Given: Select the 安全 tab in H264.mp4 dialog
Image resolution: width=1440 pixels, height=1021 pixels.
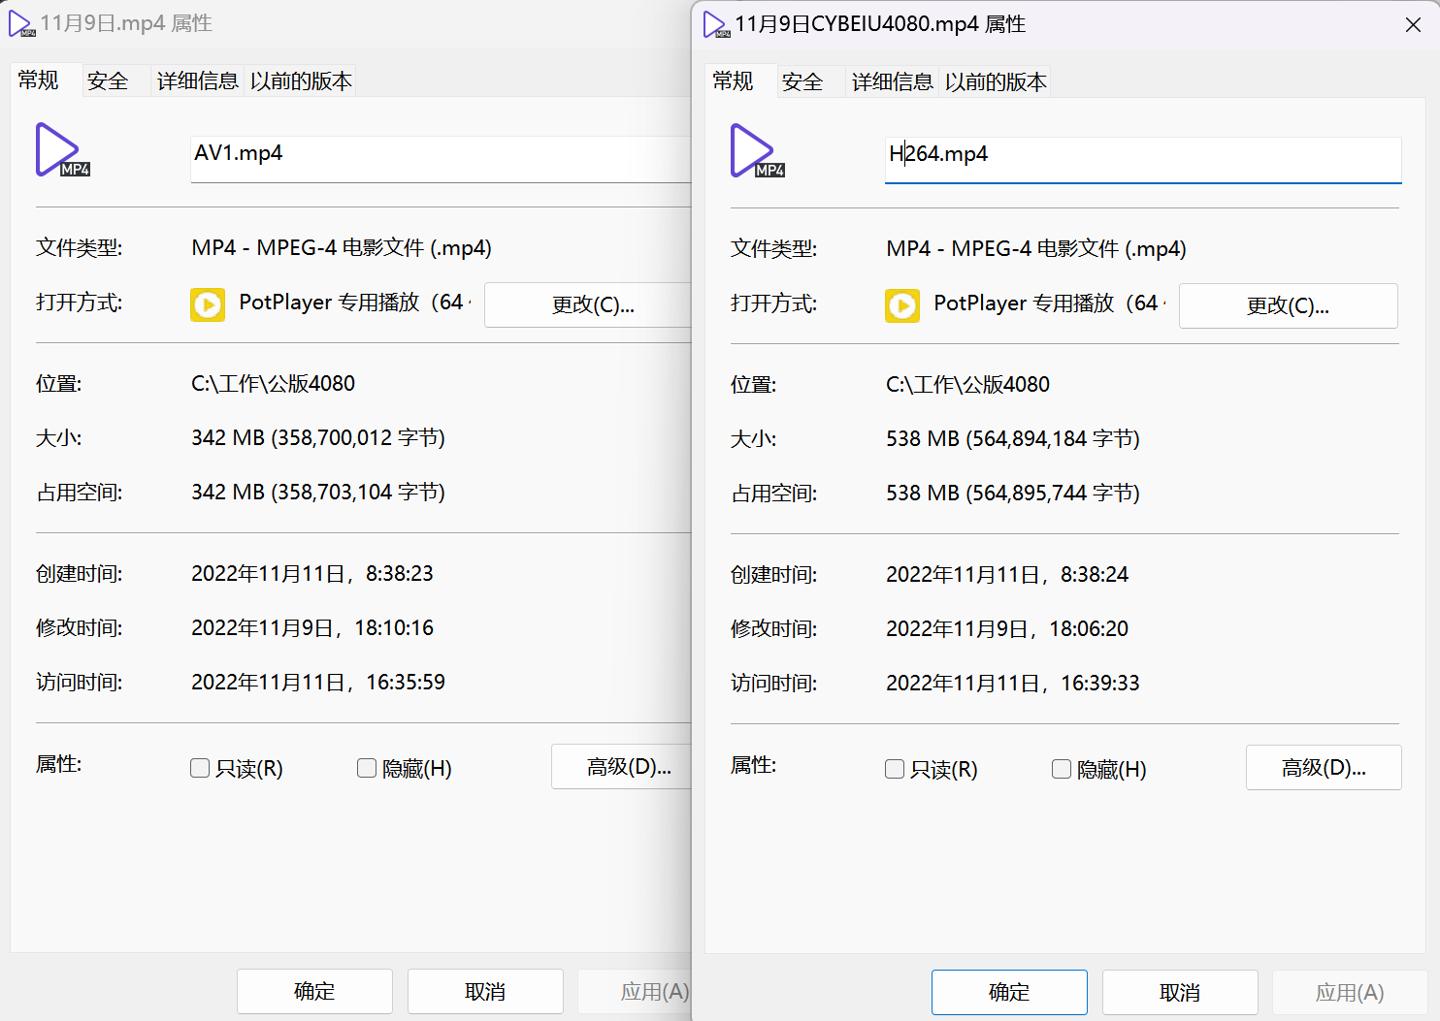Looking at the screenshot, I should click(x=801, y=81).
